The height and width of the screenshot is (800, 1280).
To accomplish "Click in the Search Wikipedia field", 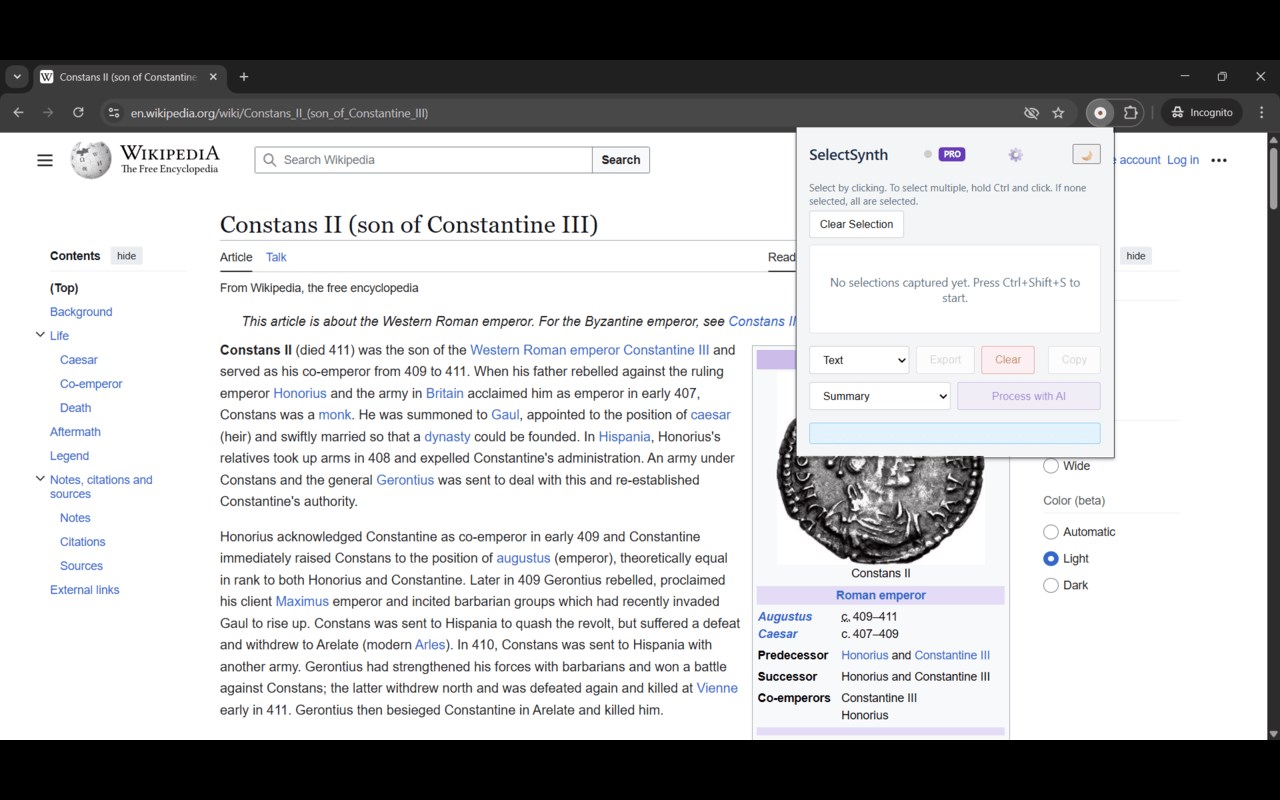I will click(424, 160).
